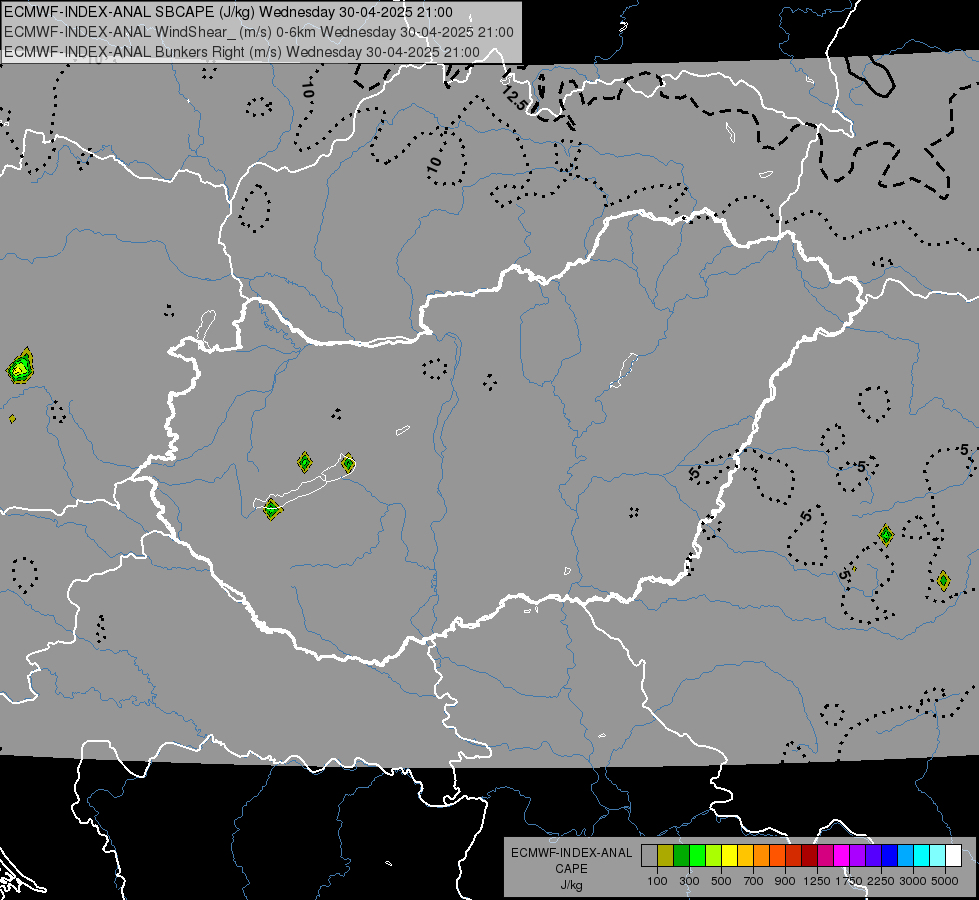Viewport: 979px width, 900px height.
Task: Click the legend value 700
Action: (x=754, y=881)
